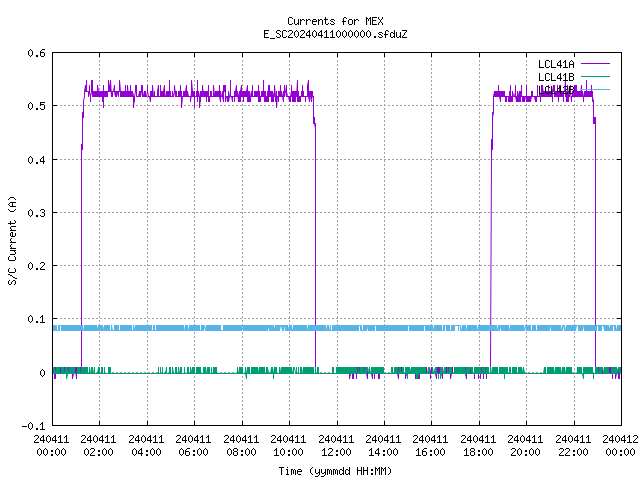Image resolution: width=640 pixels, height=480 pixels.
Task: Click the 0.5 y-axis tick label
Action: tap(36, 106)
